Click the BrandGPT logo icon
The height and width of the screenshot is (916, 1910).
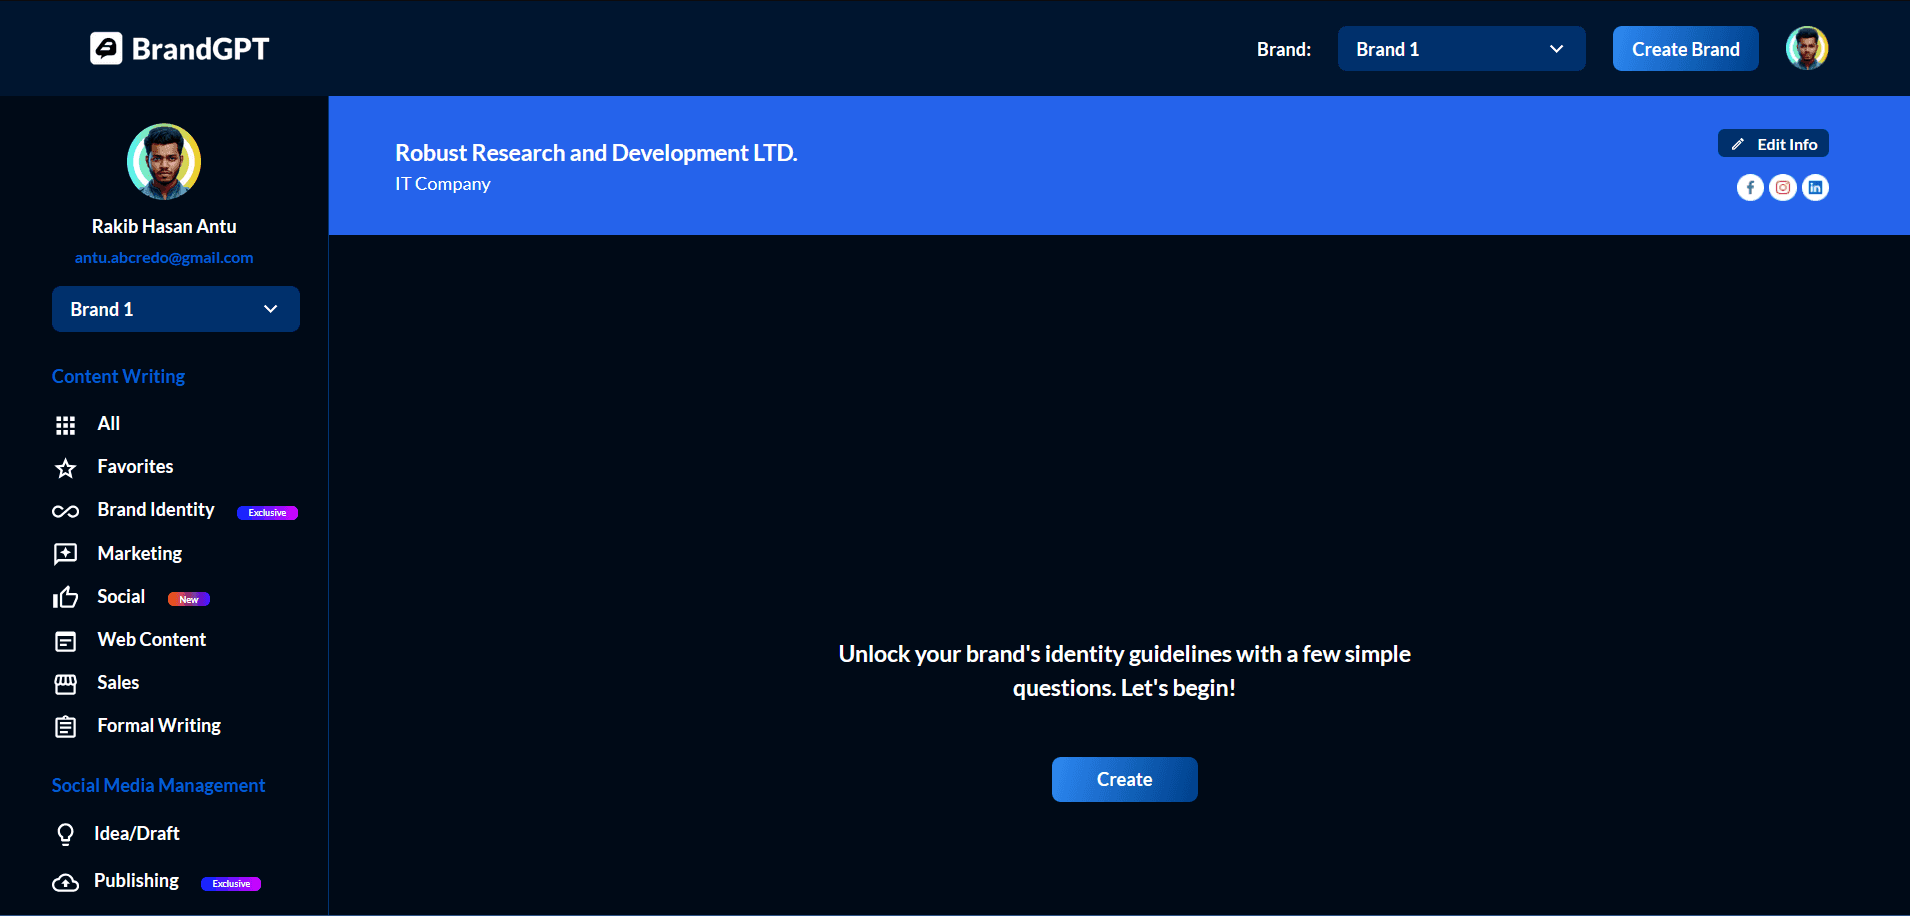pos(106,48)
